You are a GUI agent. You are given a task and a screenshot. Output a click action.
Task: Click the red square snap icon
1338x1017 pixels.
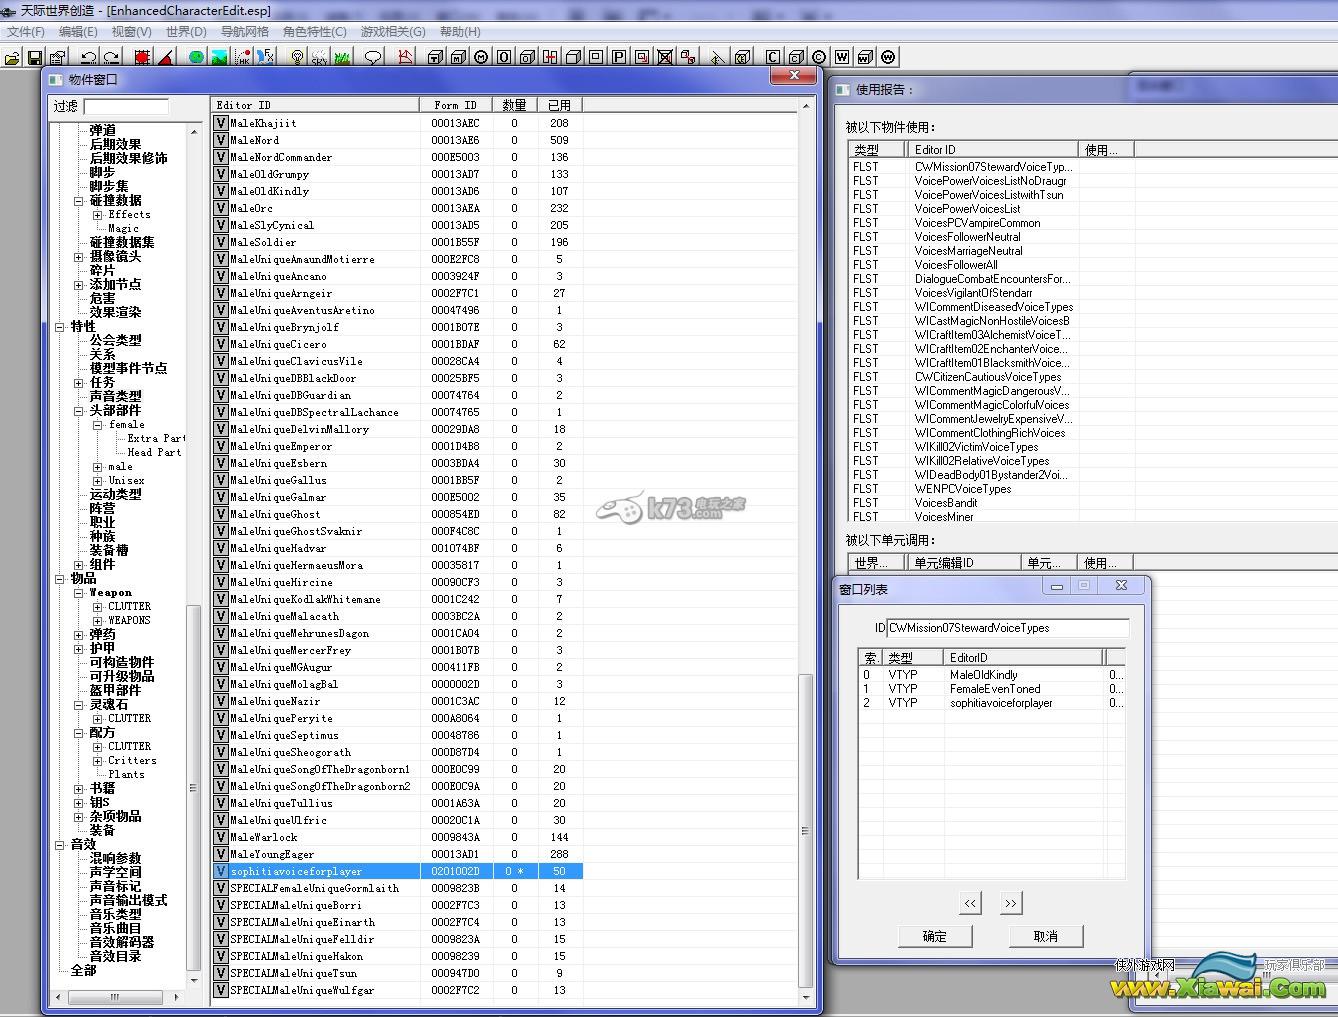pyautogui.click(x=141, y=57)
